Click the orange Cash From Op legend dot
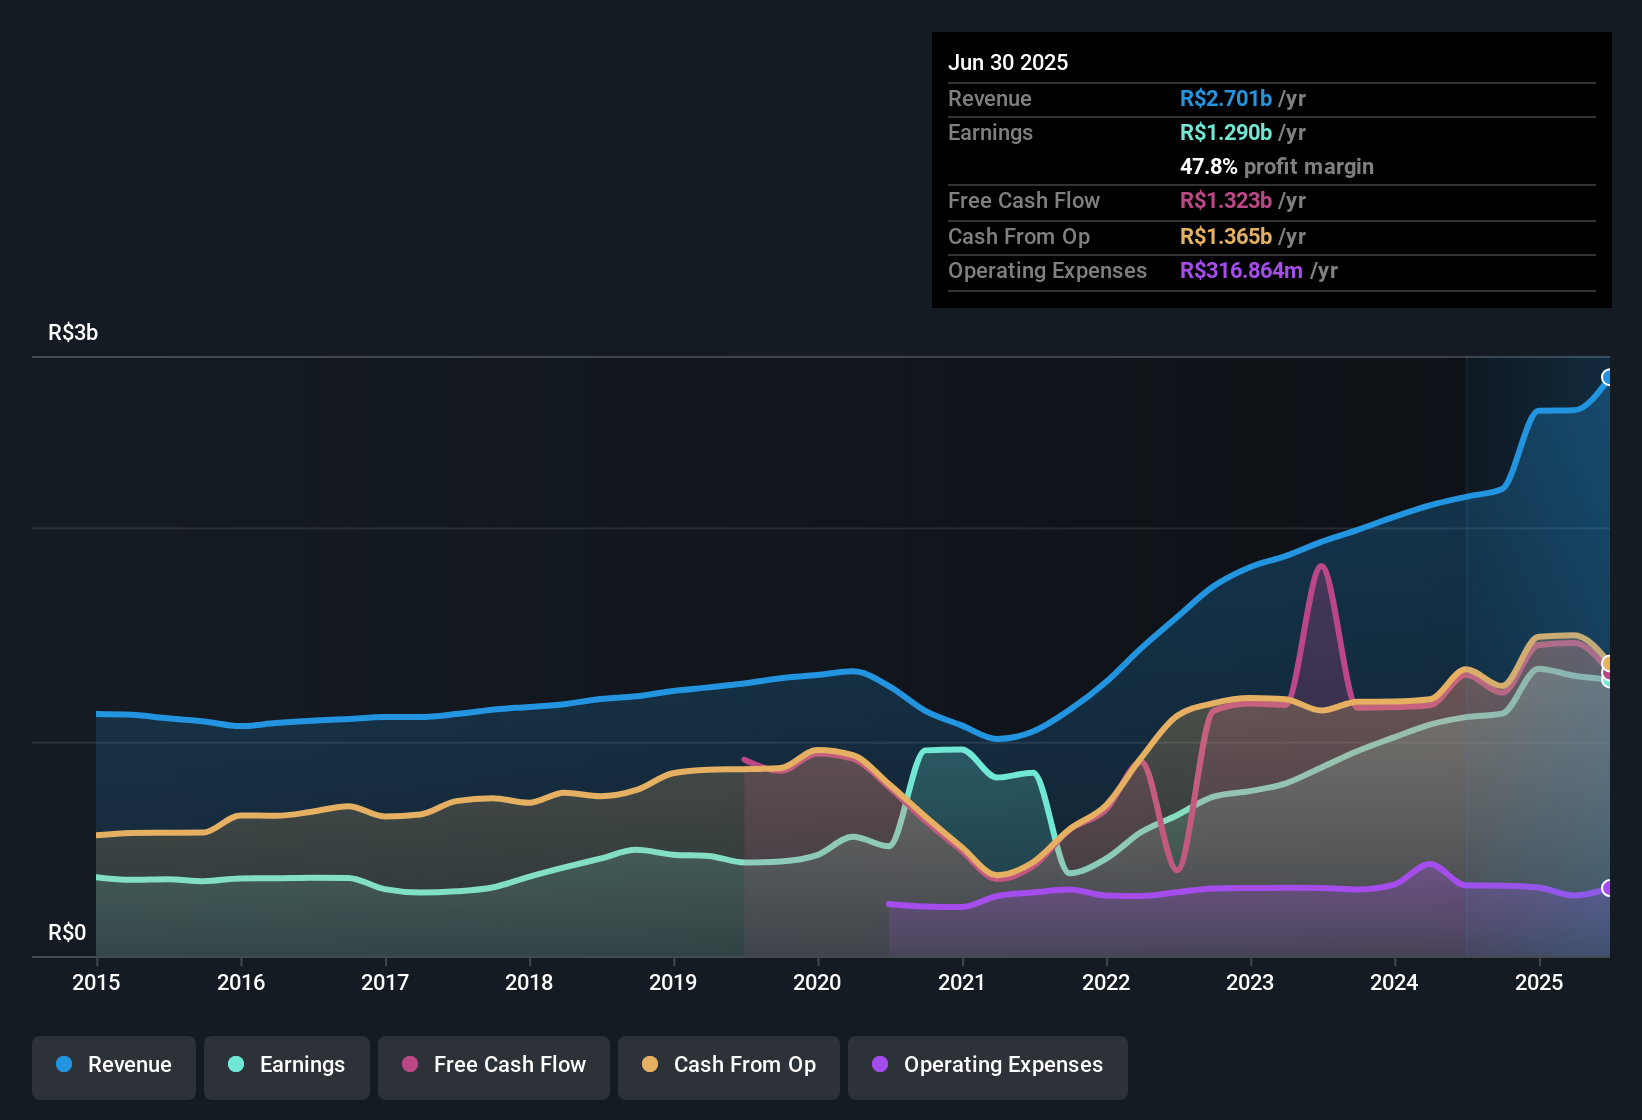The width and height of the screenshot is (1642, 1120). pos(650,1064)
